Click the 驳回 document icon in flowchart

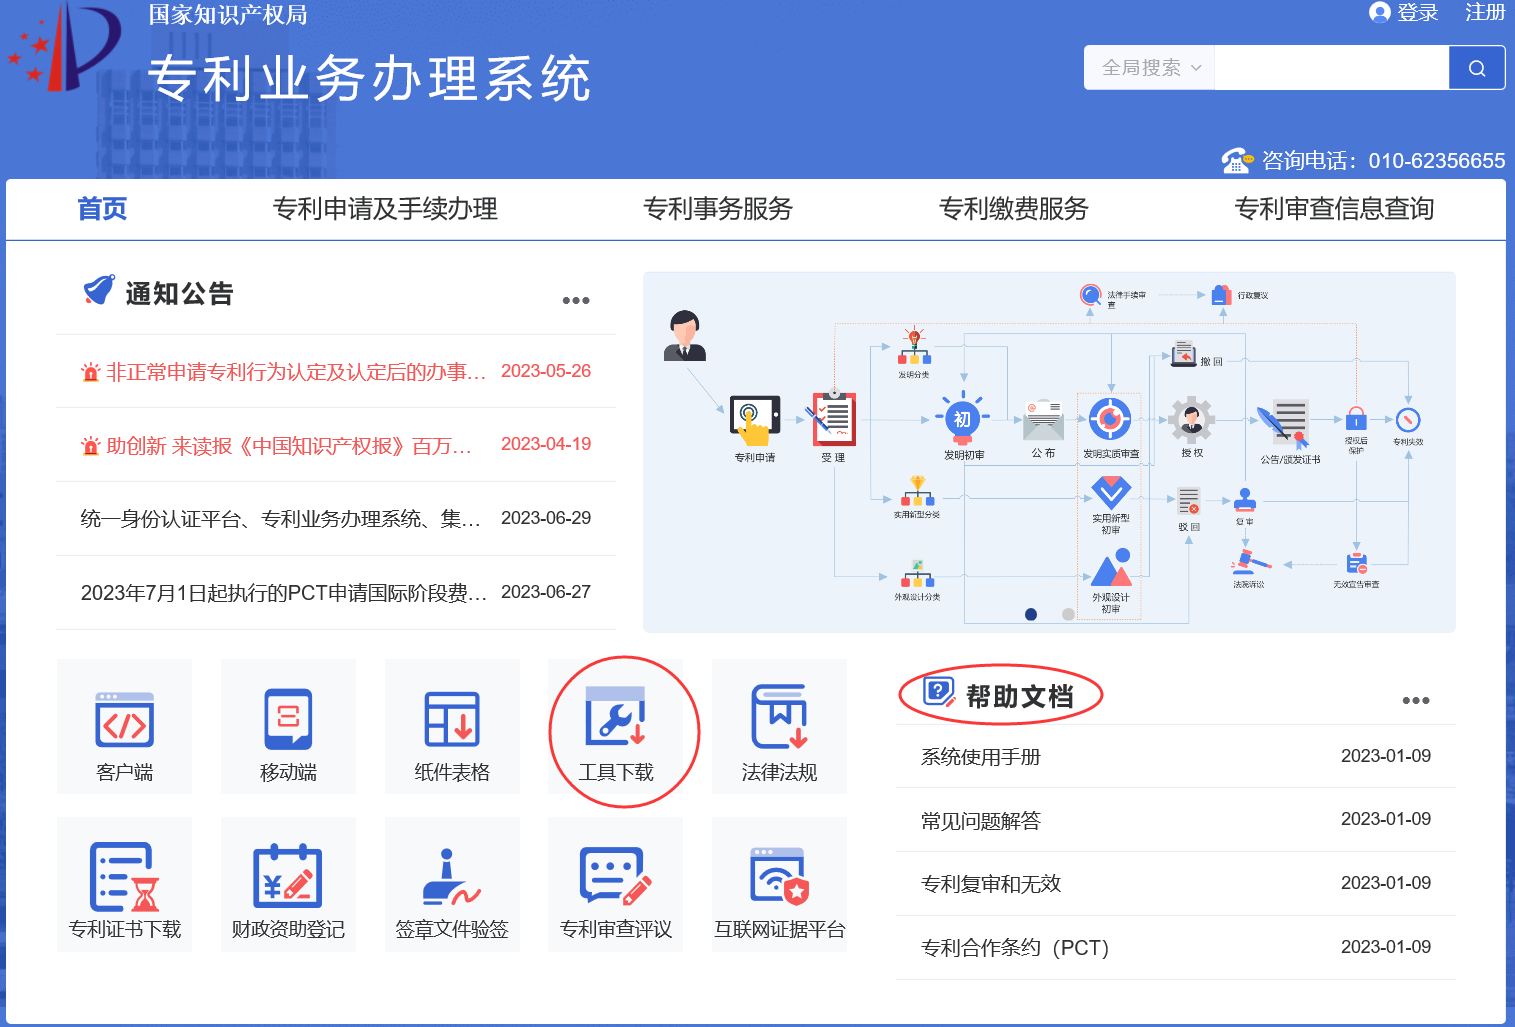pos(1189,501)
